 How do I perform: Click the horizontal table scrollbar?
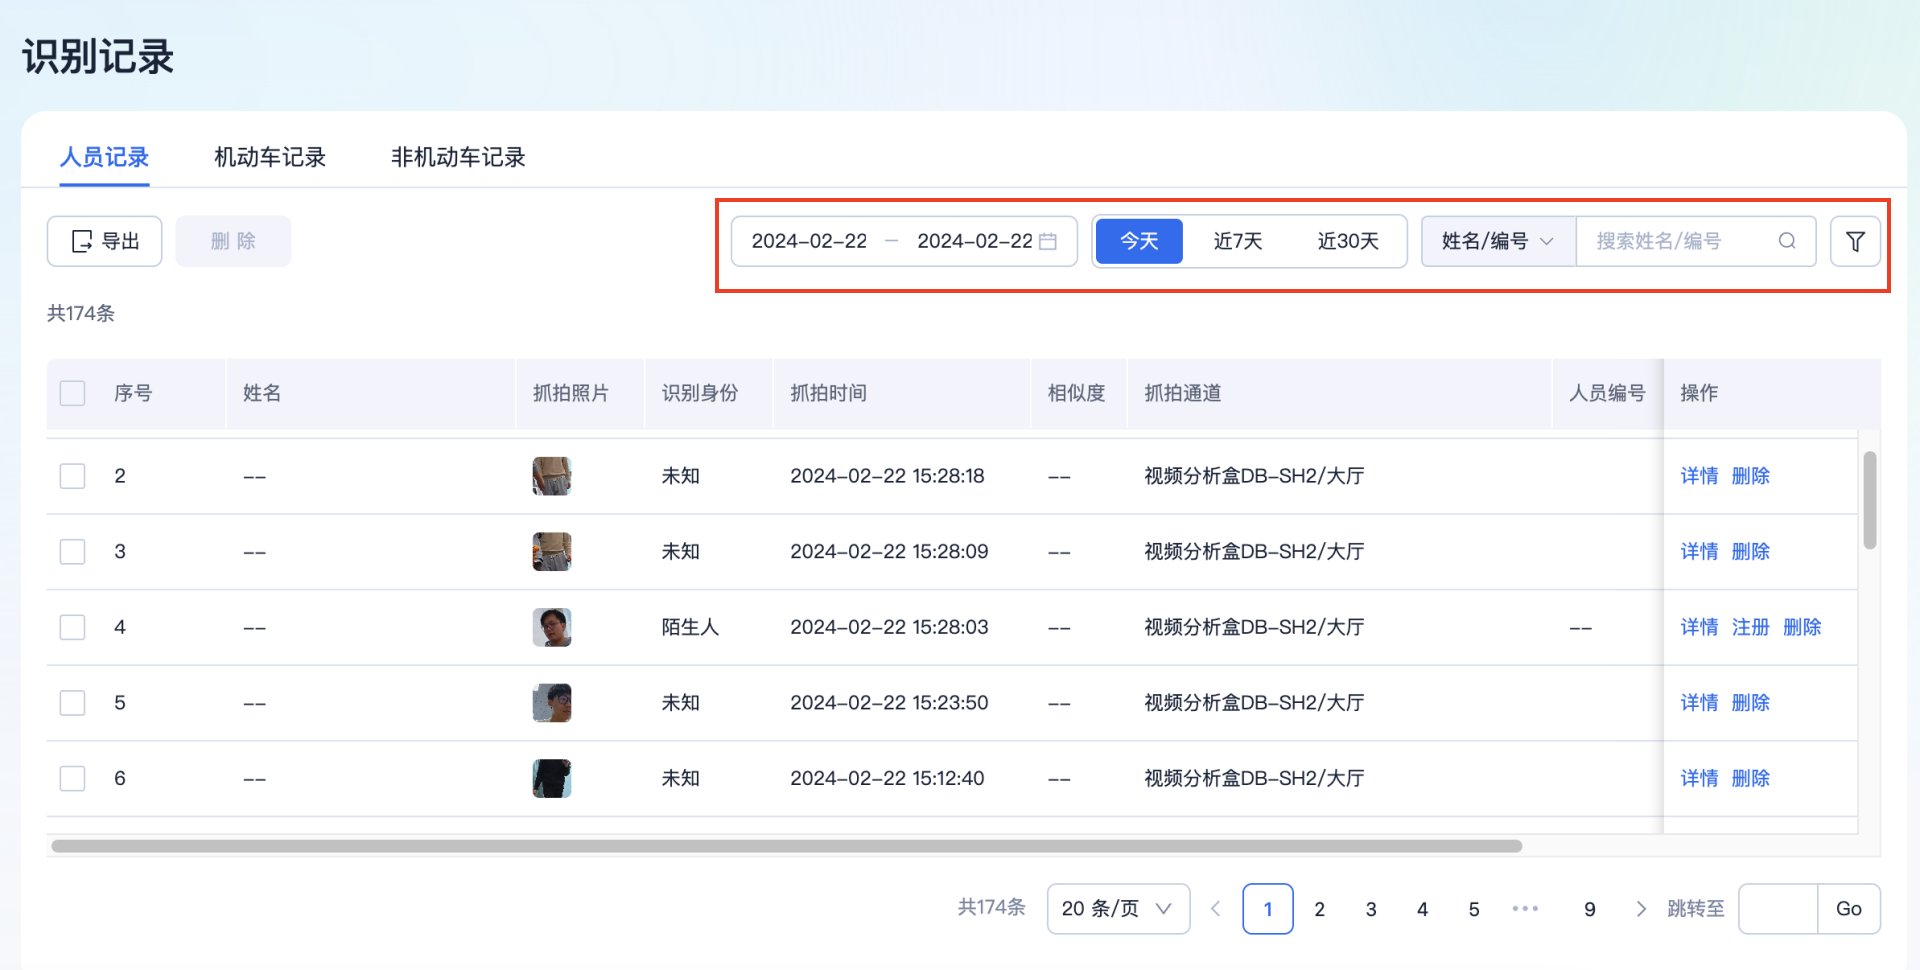click(x=787, y=846)
